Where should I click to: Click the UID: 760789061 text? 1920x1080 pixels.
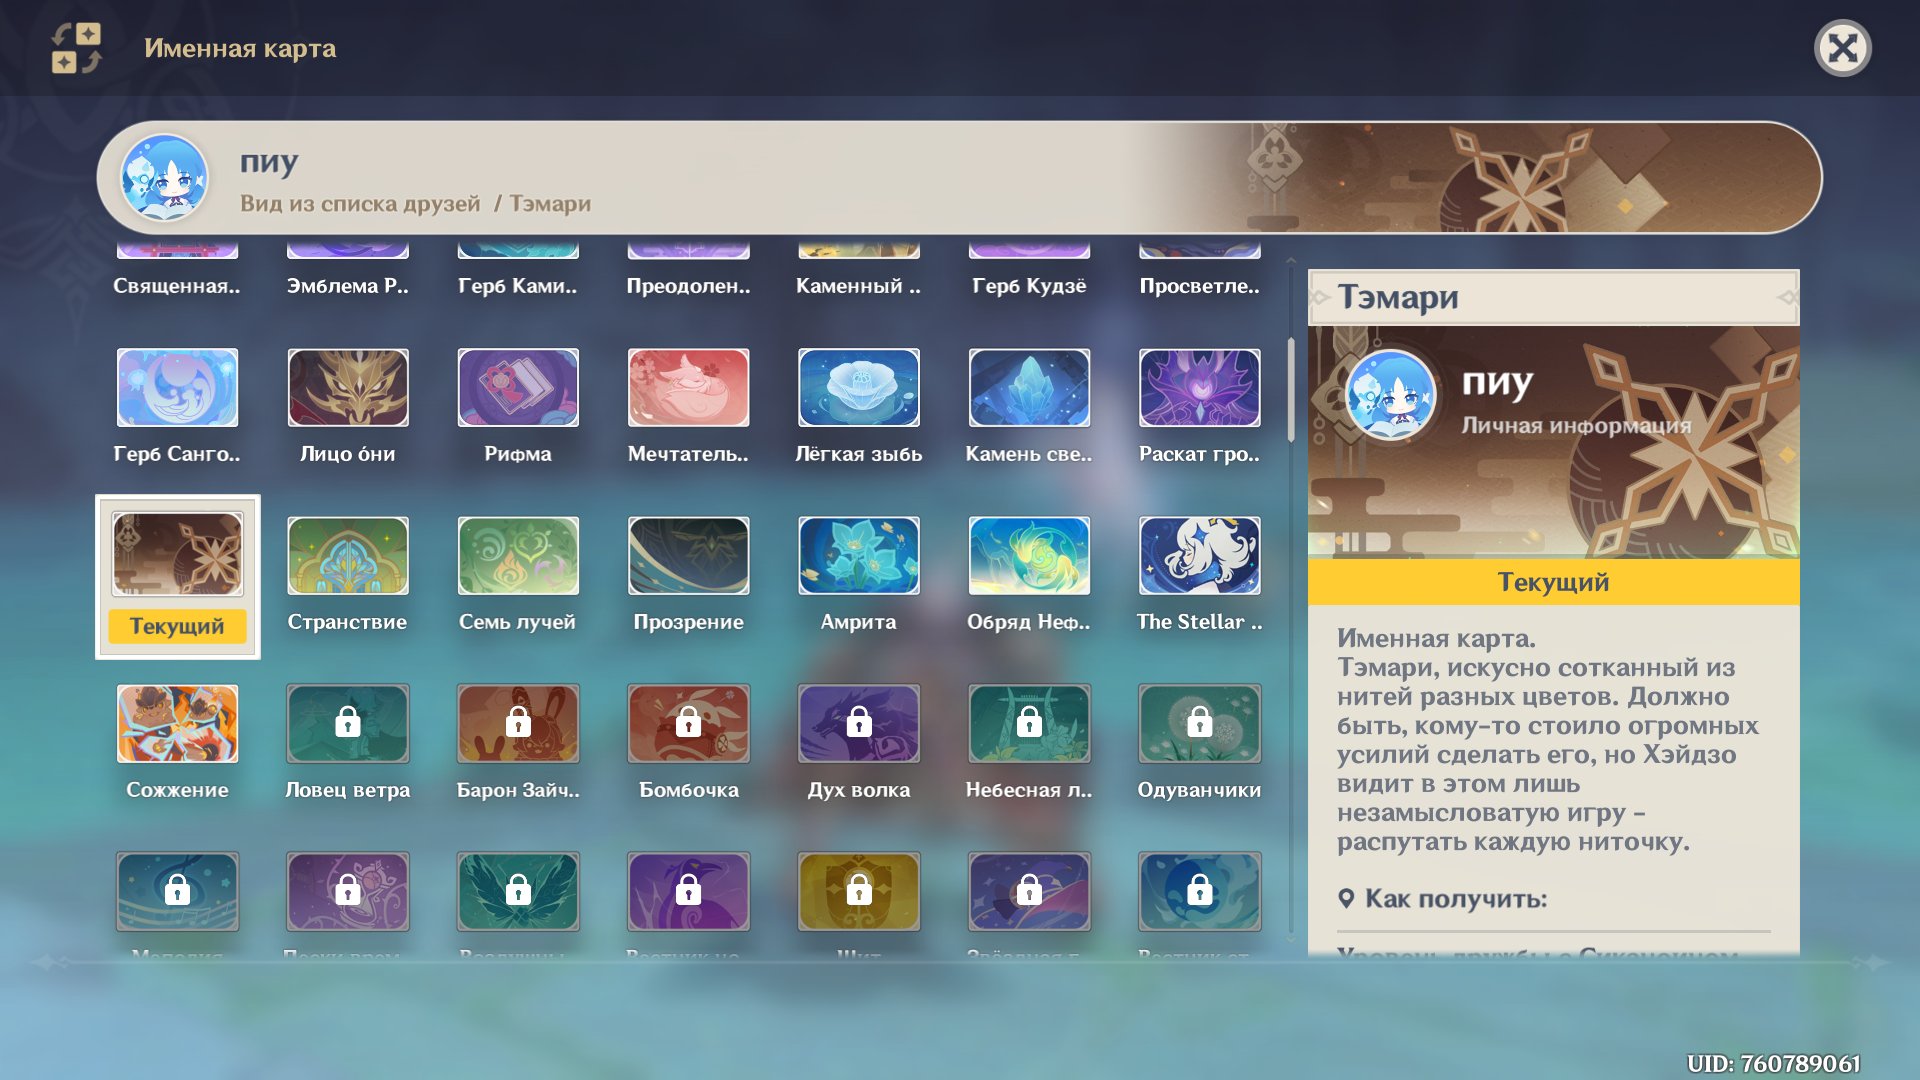click(1773, 1063)
